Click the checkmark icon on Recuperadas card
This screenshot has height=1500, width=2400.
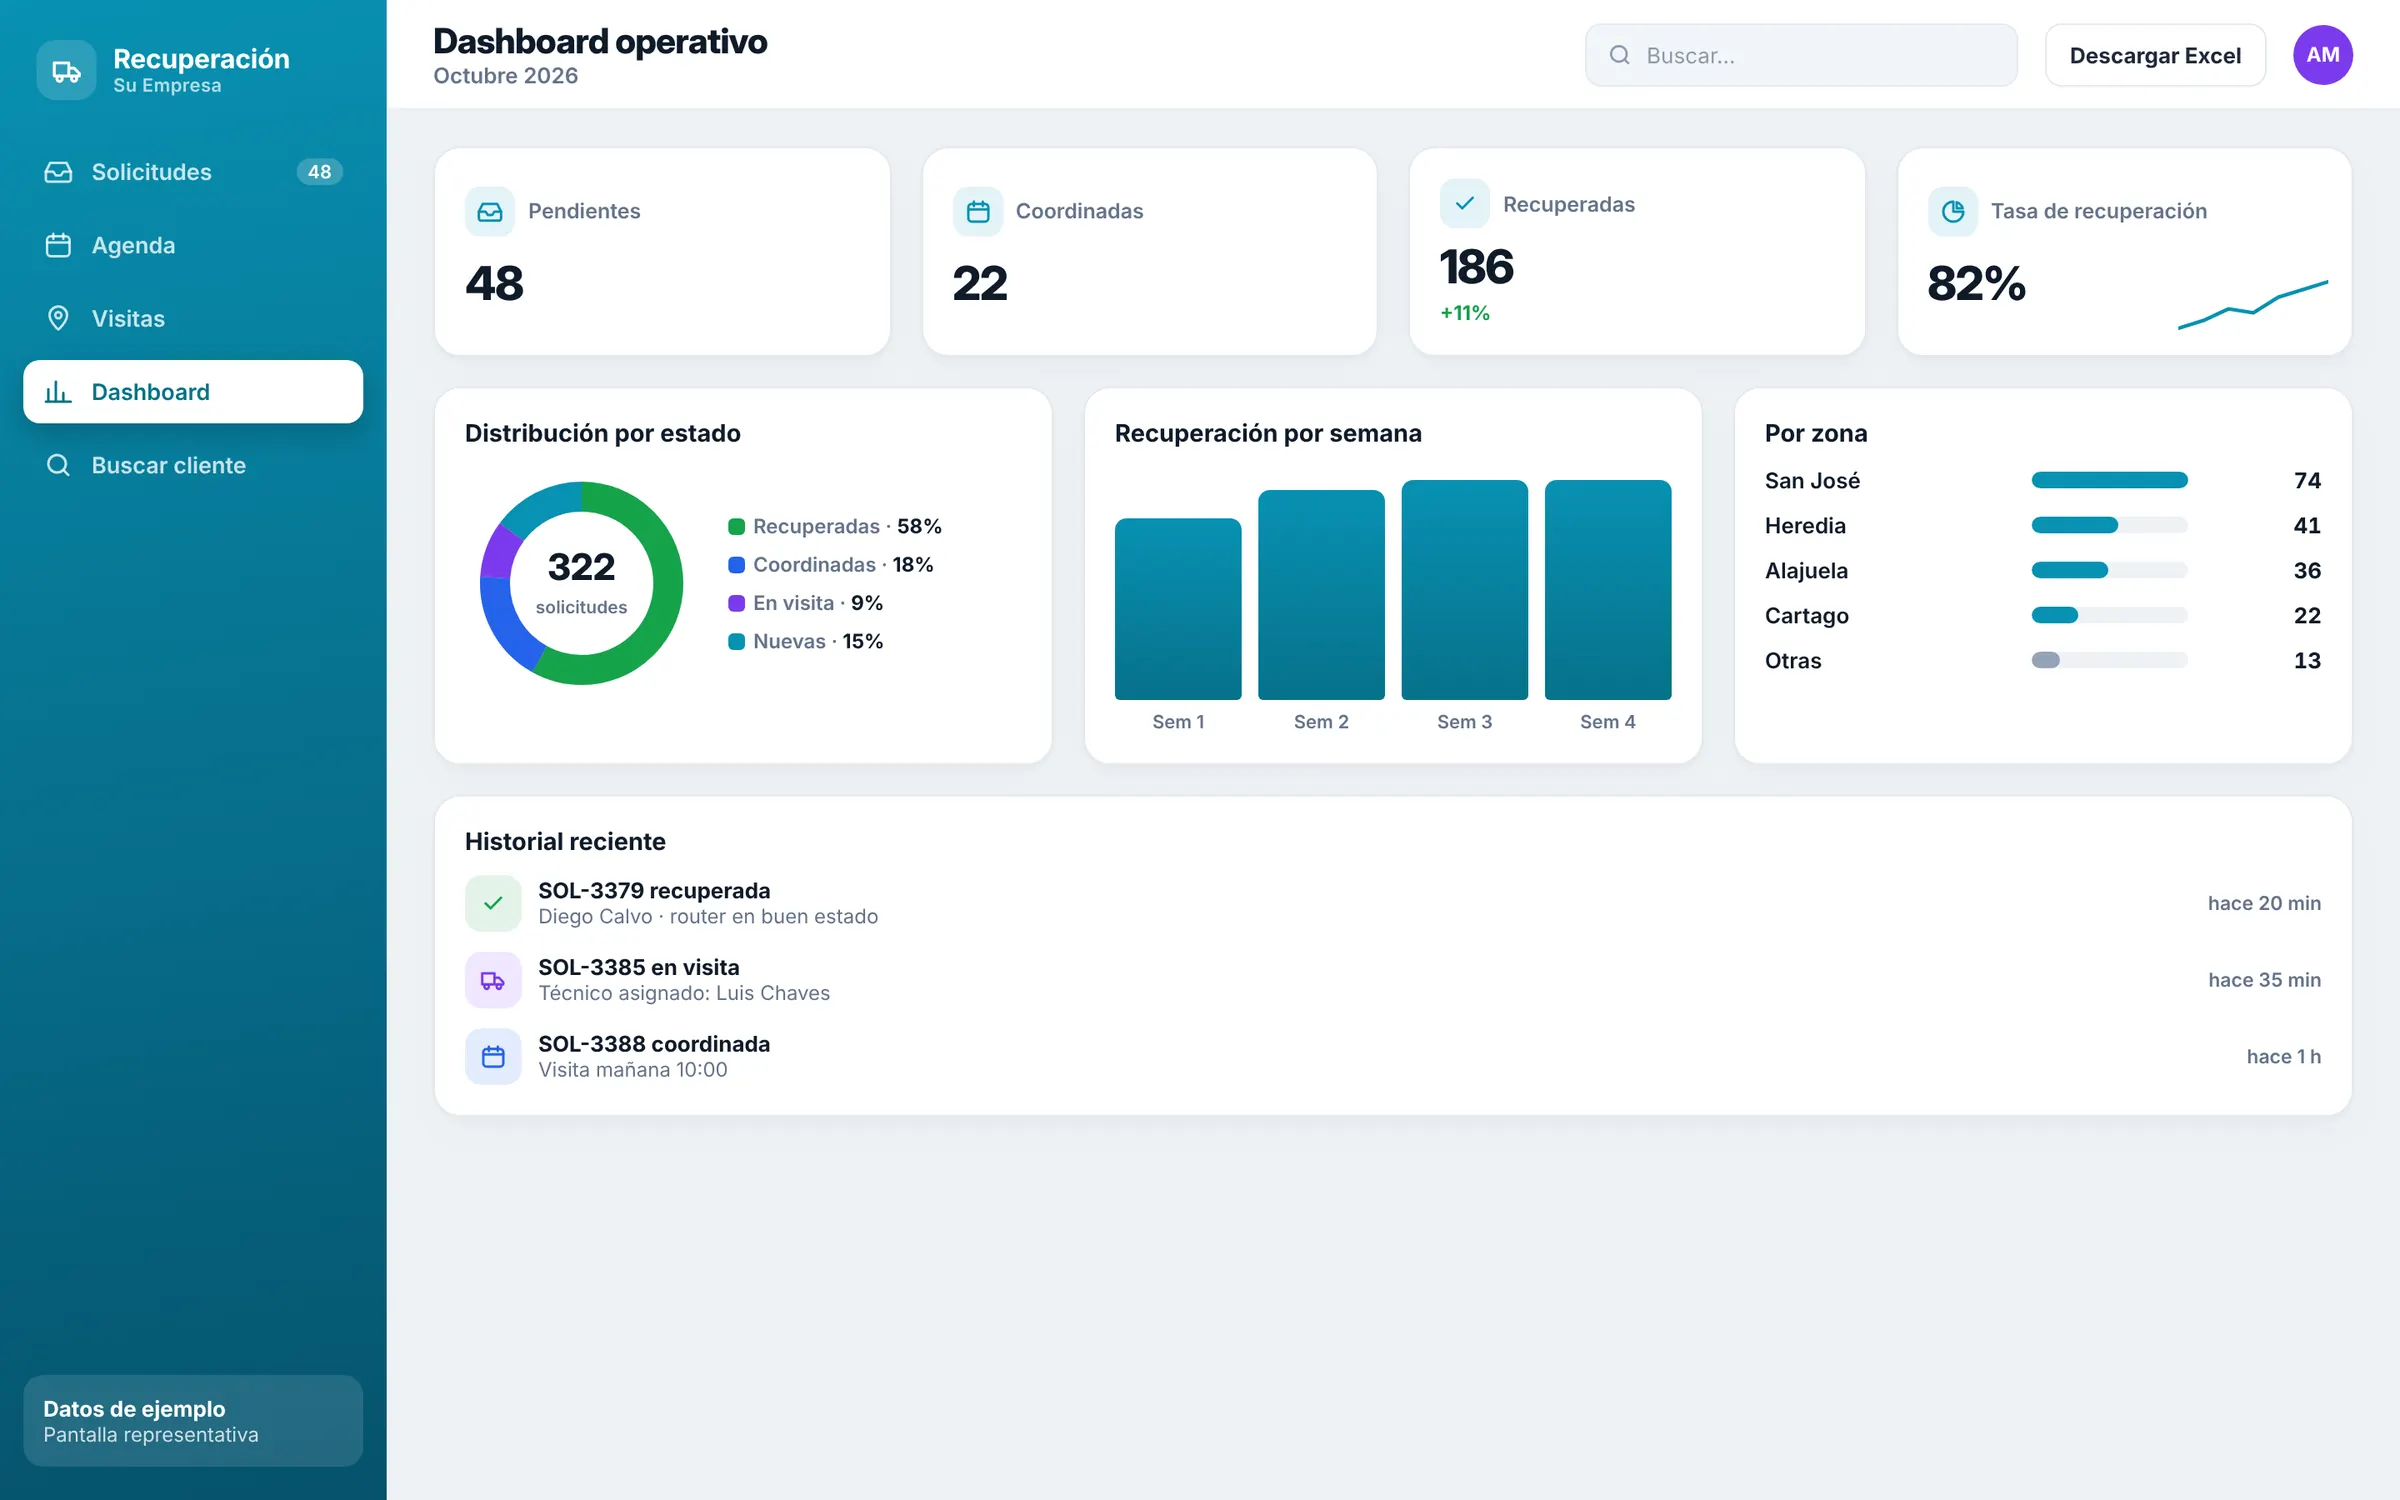pos(1465,204)
